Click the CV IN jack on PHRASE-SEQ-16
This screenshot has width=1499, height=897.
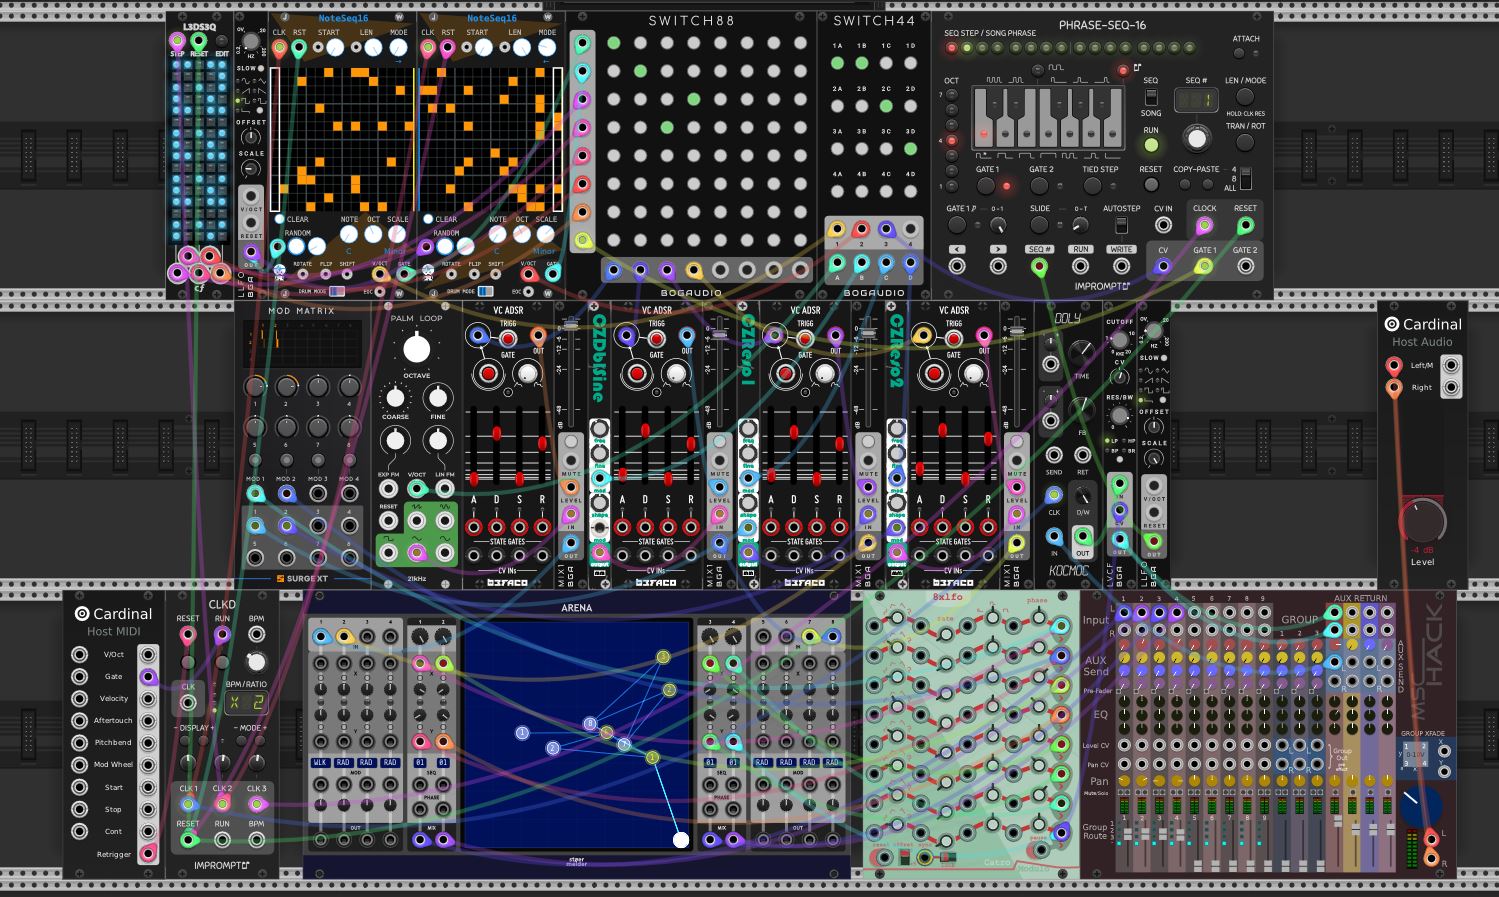tap(1163, 225)
